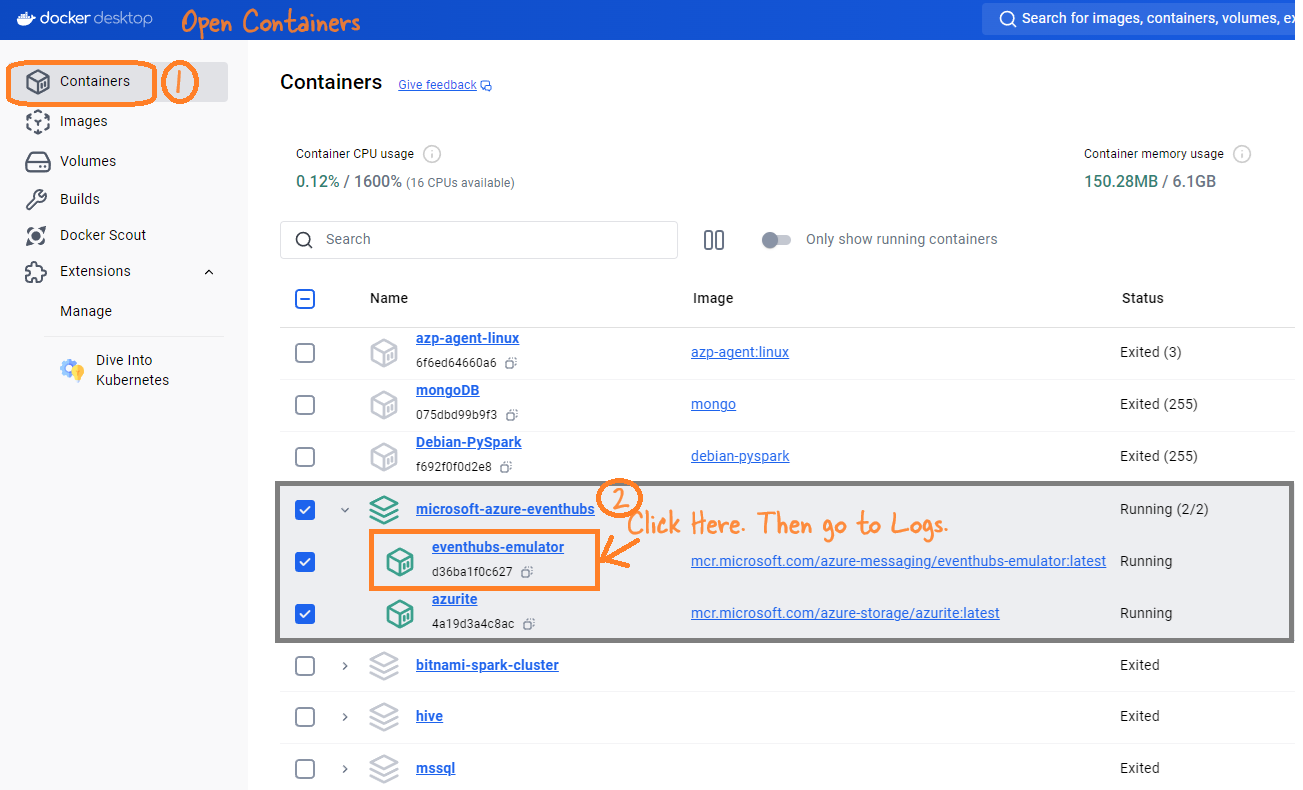The height and width of the screenshot is (790, 1303).
Task: Open the Builds sidebar section
Action: tap(79, 199)
